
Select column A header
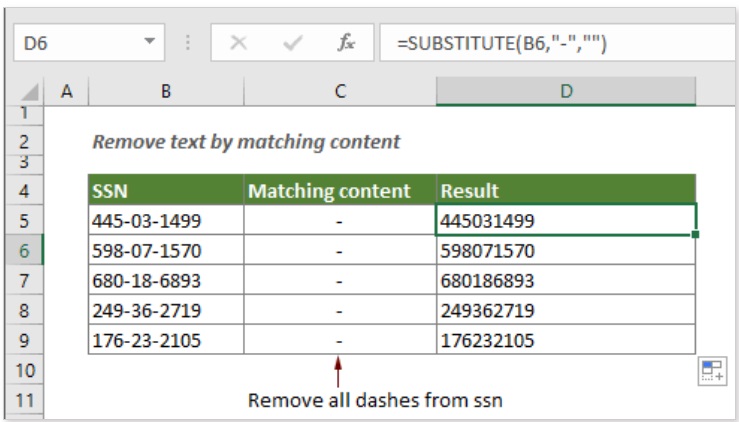(x=66, y=91)
